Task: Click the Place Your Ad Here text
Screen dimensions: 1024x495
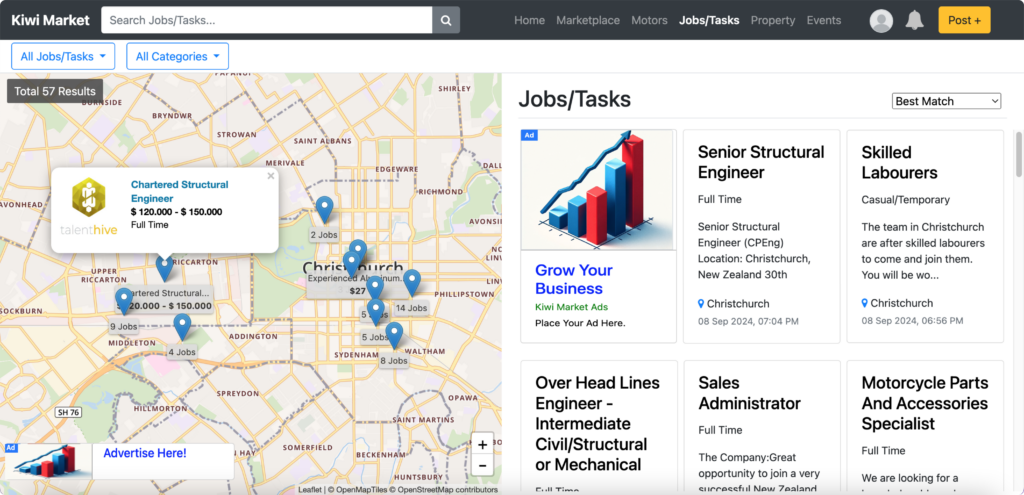Action: tap(580, 323)
